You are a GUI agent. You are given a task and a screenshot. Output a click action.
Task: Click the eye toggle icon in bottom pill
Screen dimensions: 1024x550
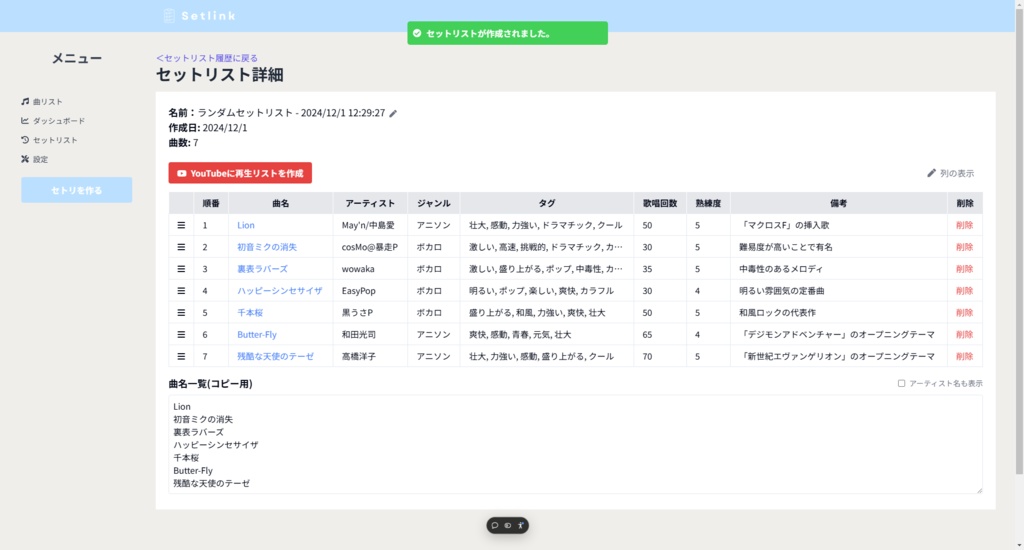point(507,525)
